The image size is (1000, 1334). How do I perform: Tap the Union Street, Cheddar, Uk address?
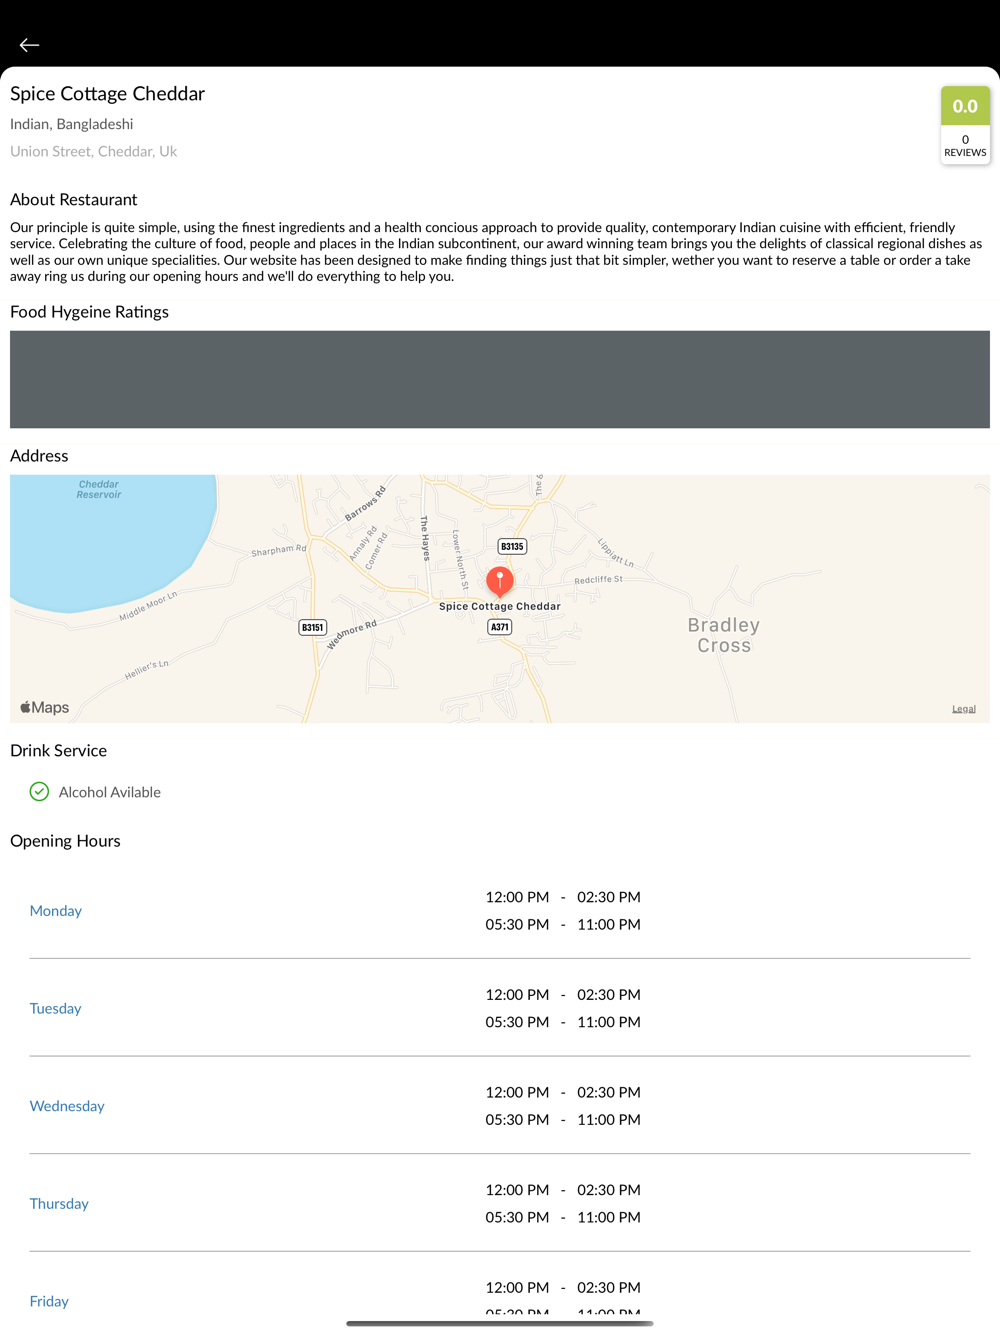point(93,151)
